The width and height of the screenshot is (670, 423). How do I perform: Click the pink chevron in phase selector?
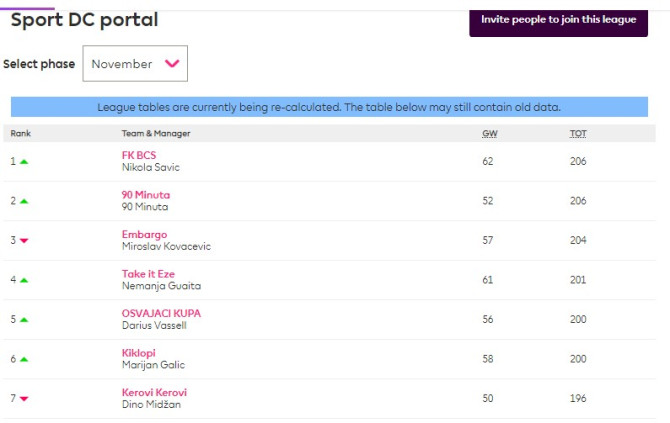pos(172,64)
